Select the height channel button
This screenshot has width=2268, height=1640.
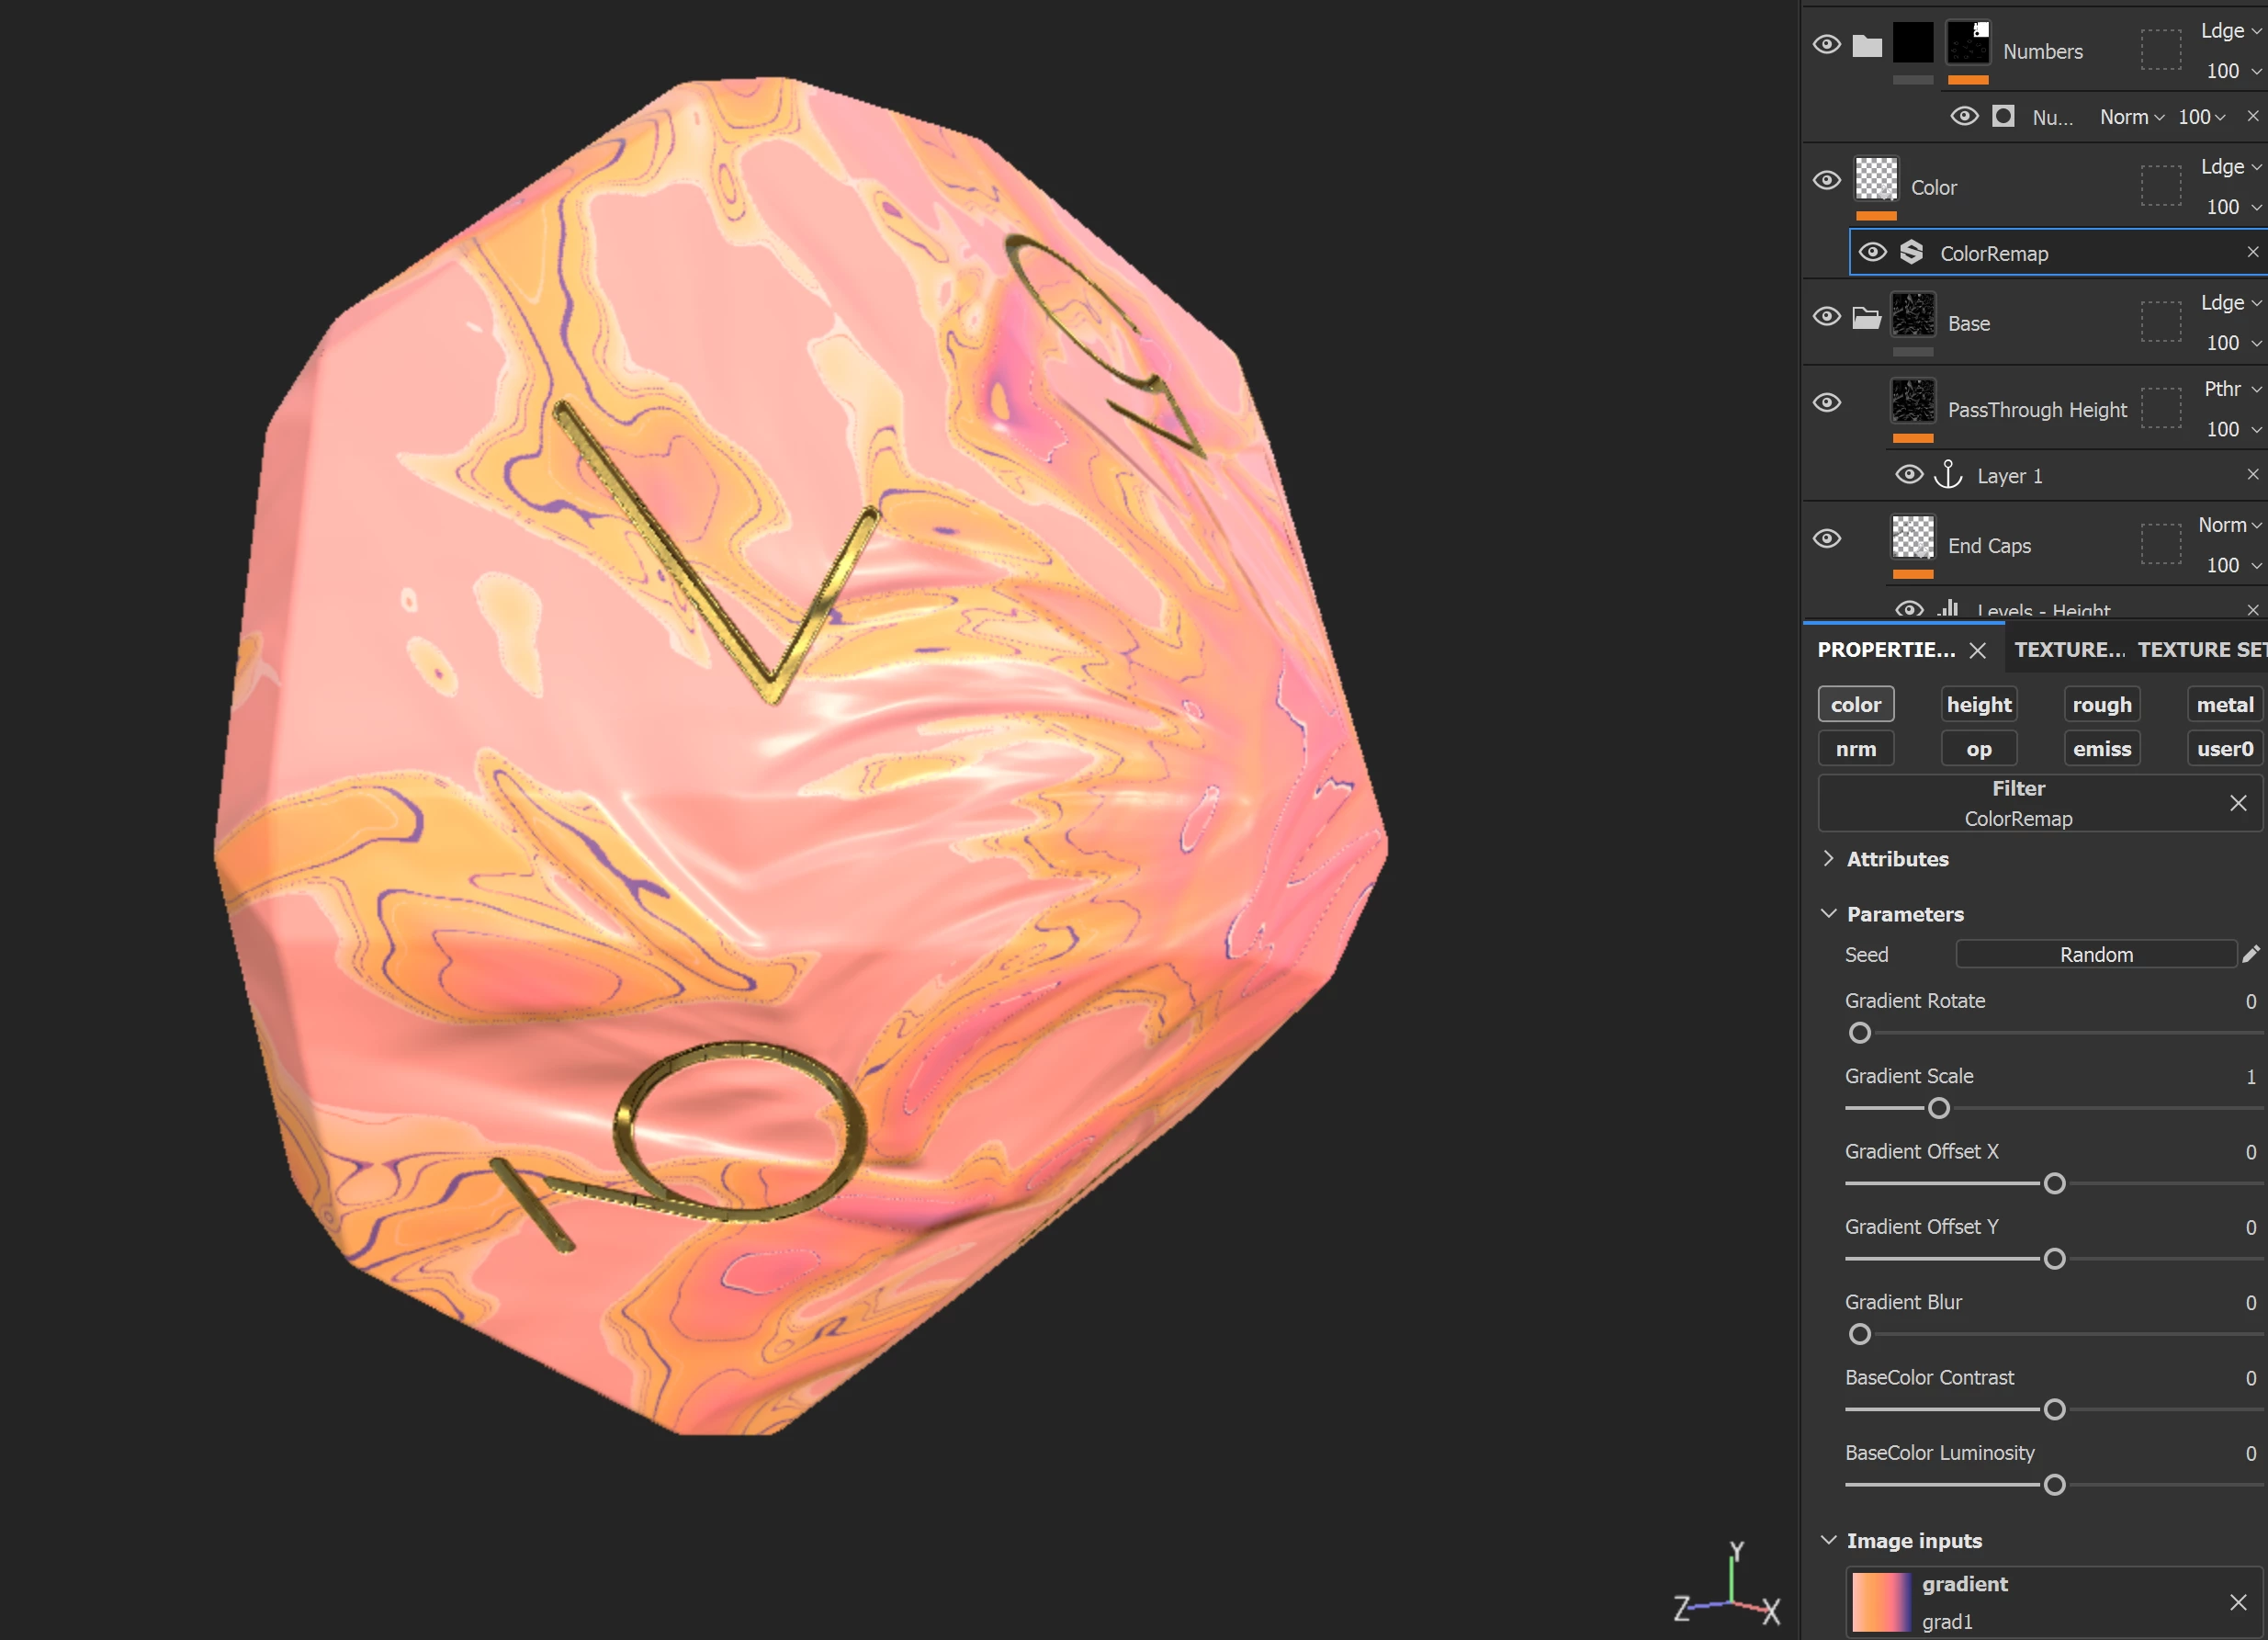[x=1978, y=705]
